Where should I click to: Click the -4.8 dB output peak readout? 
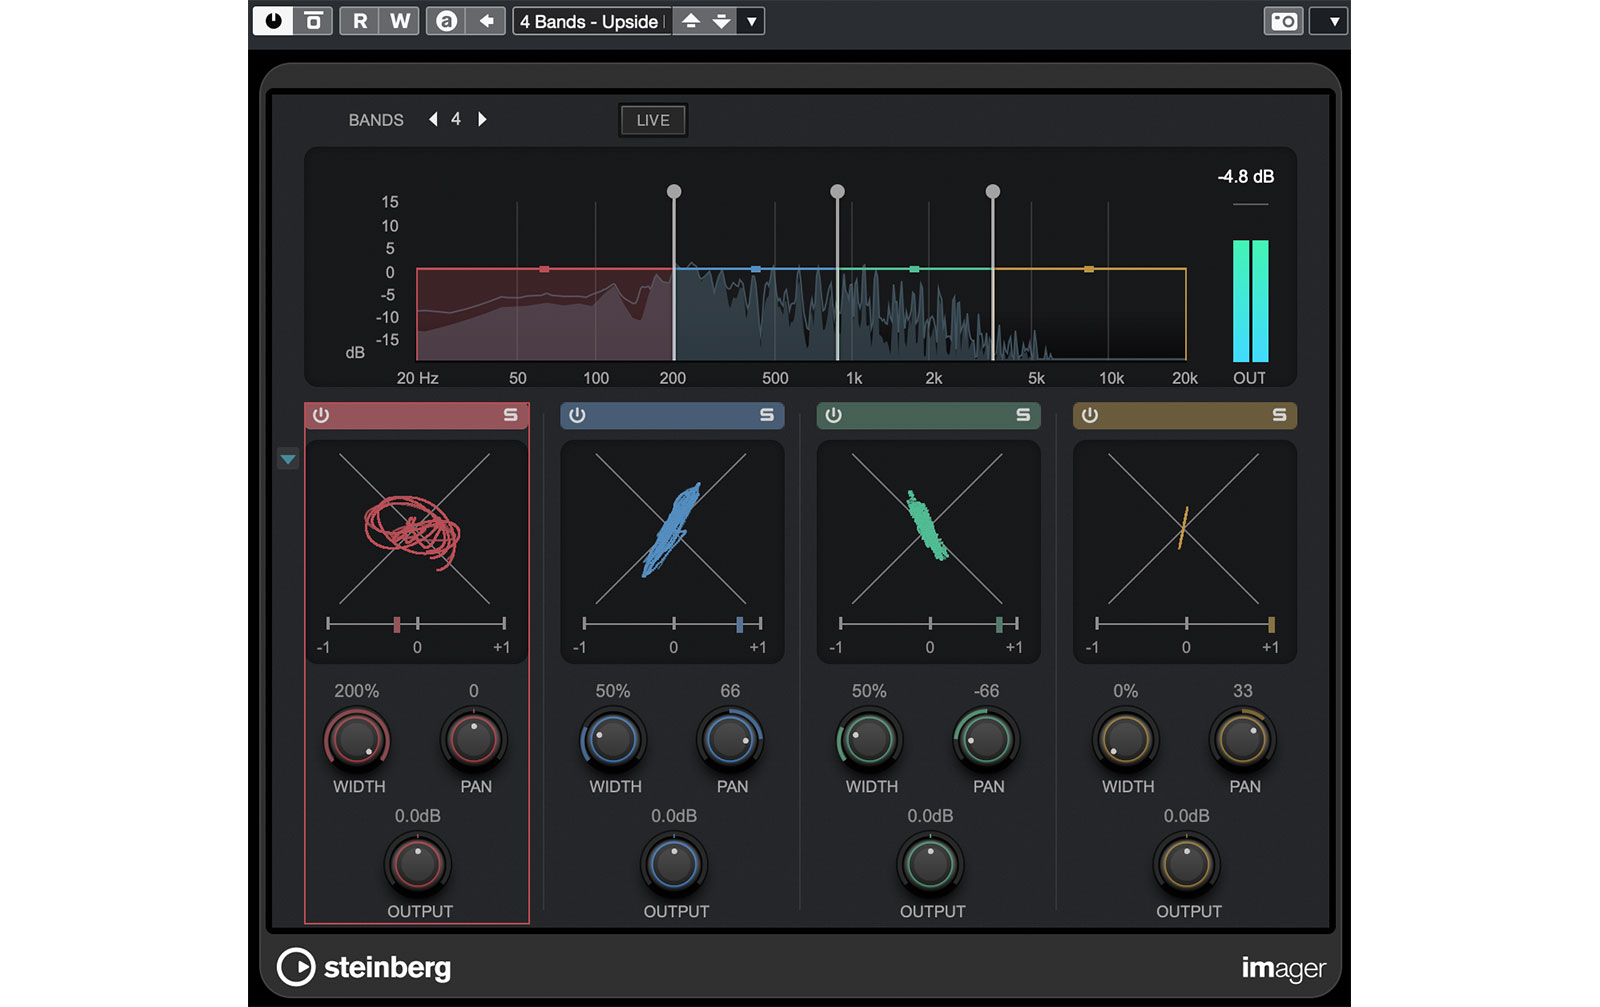1246,177
